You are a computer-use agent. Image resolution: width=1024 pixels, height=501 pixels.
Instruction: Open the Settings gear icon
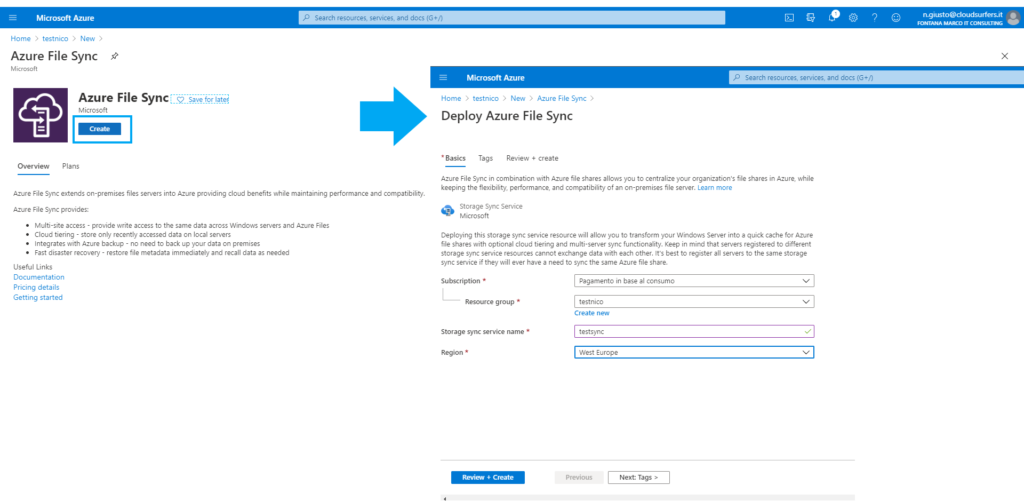[853, 18]
